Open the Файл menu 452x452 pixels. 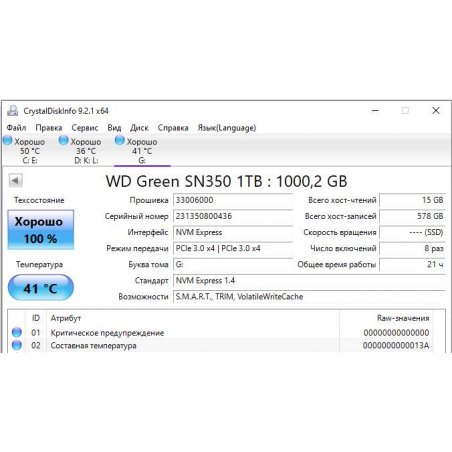[x=16, y=128]
